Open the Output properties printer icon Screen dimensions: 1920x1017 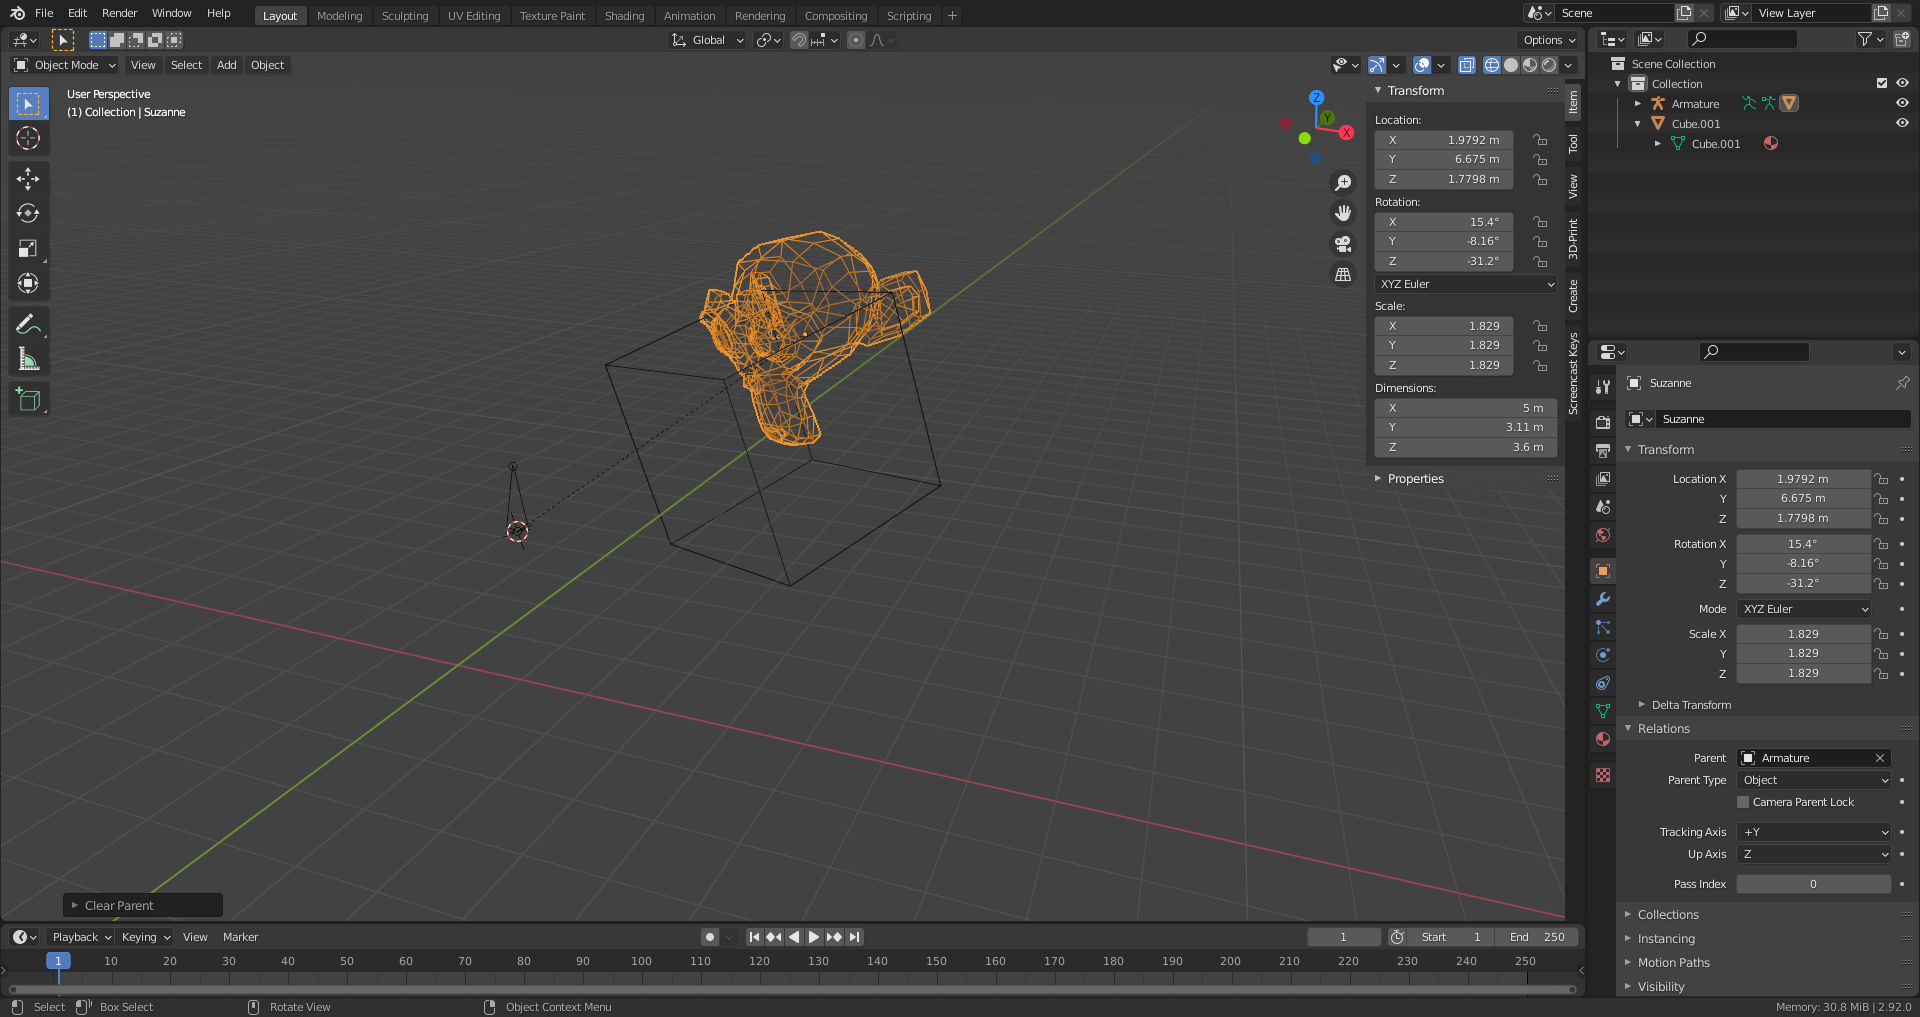click(1603, 450)
